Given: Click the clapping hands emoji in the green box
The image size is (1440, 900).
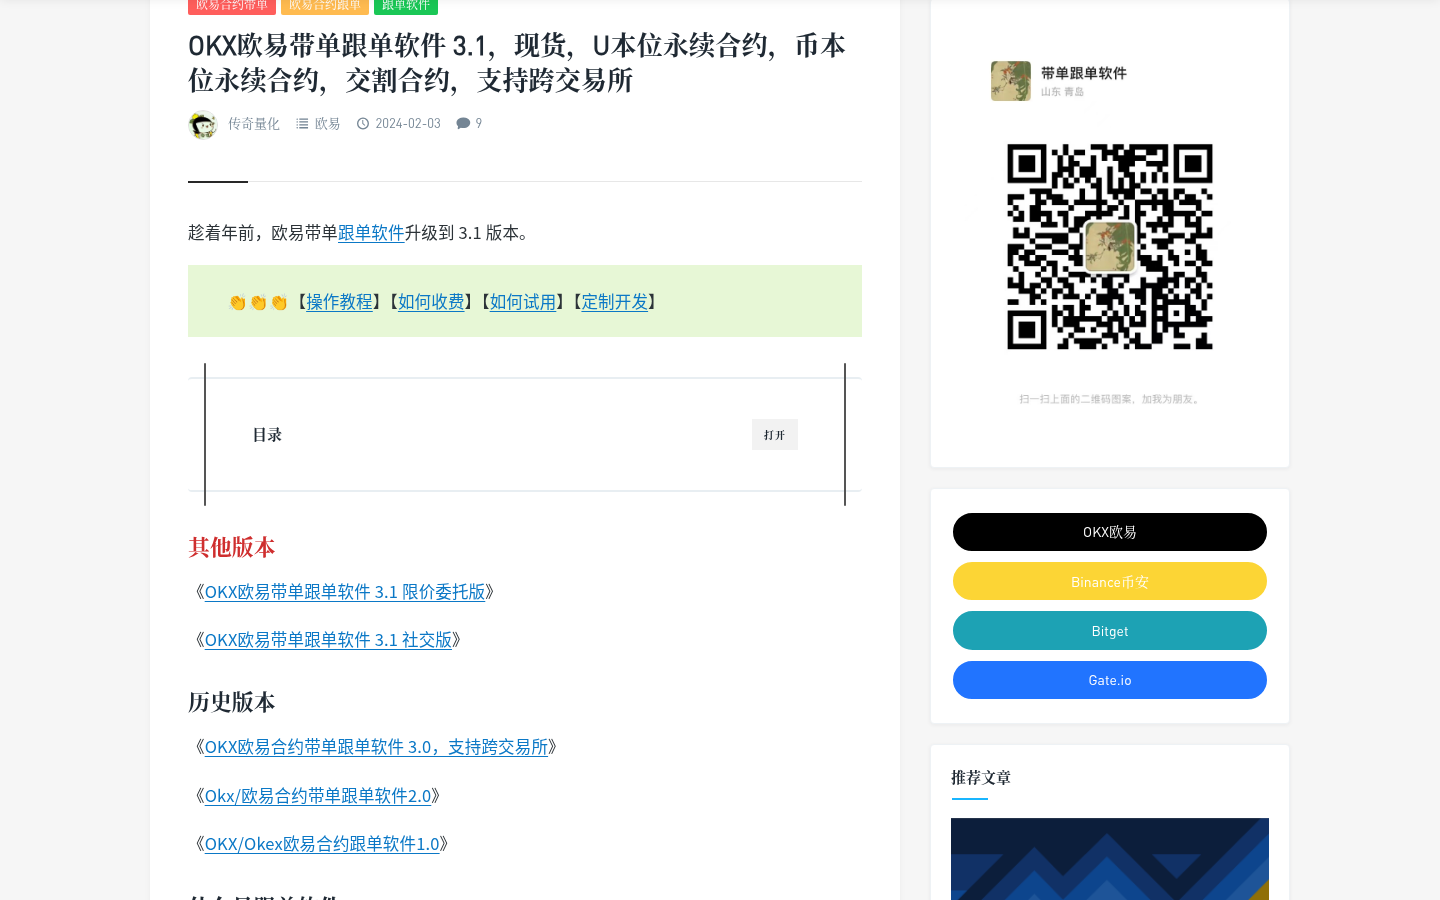Looking at the screenshot, I should point(258,302).
